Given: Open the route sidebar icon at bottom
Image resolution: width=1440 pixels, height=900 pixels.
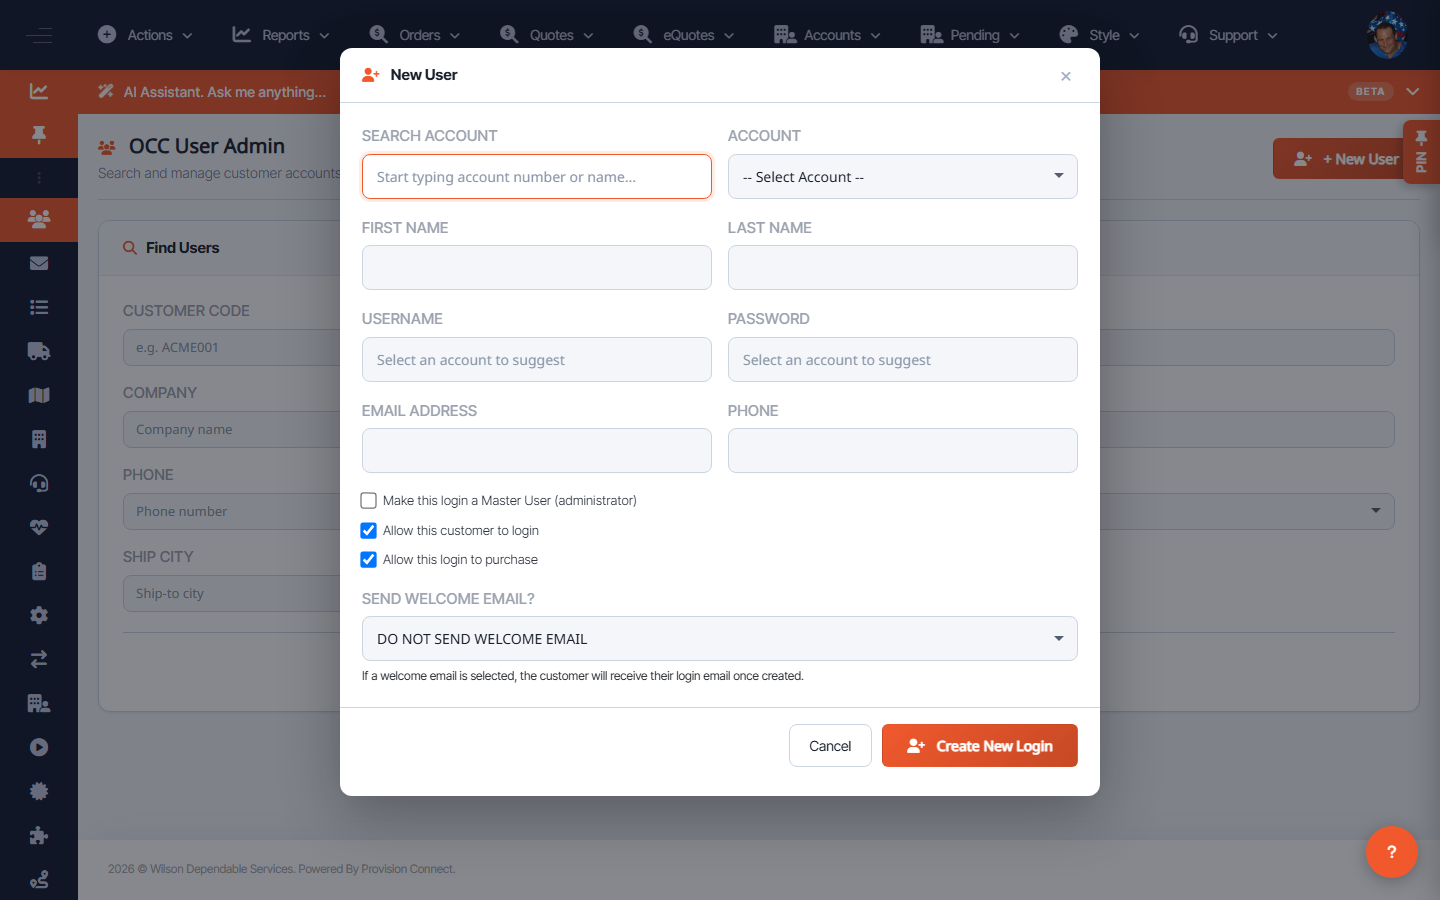Looking at the screenshot, I should (39, 879).
